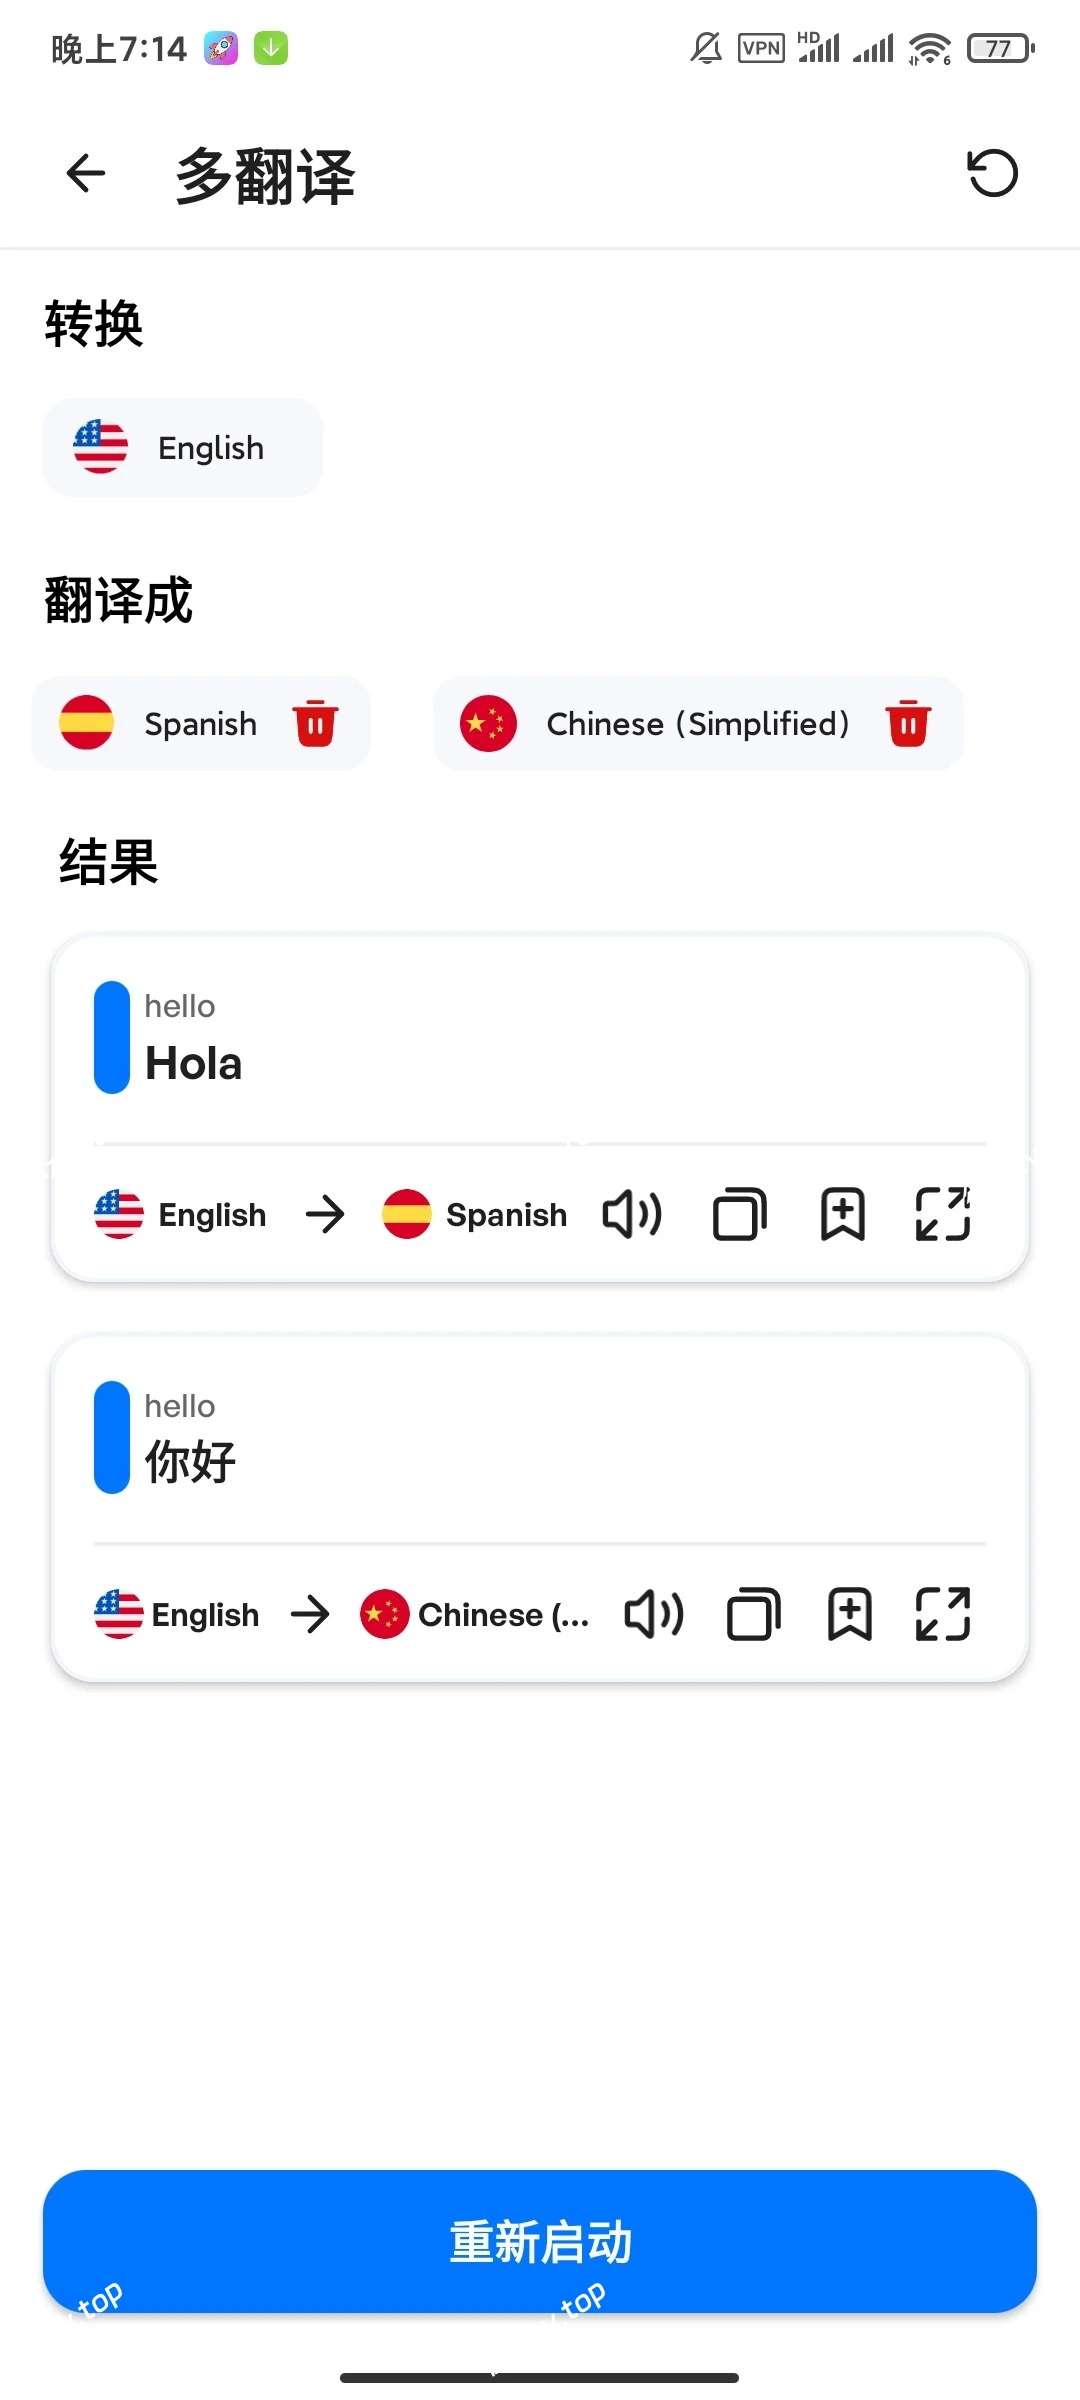Remove Chinese (Simplified) target language
The width and height of the screenshot is (1080, 2400).
(908, 723)
